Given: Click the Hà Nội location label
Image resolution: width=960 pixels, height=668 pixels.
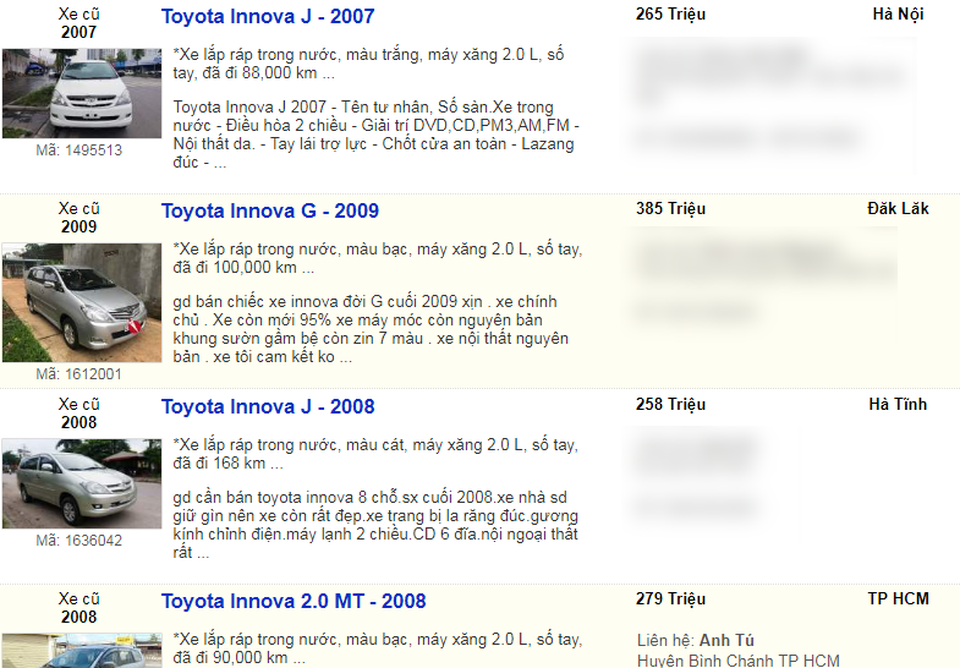Looking at the screenshot, I should click(897, 14).
